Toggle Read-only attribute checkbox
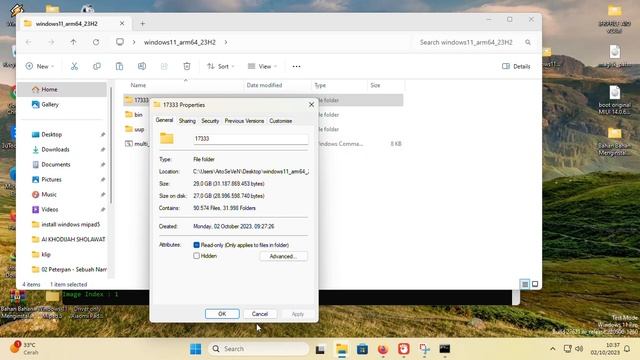Viewport: 640px width, 360px height. click(196, 245)
